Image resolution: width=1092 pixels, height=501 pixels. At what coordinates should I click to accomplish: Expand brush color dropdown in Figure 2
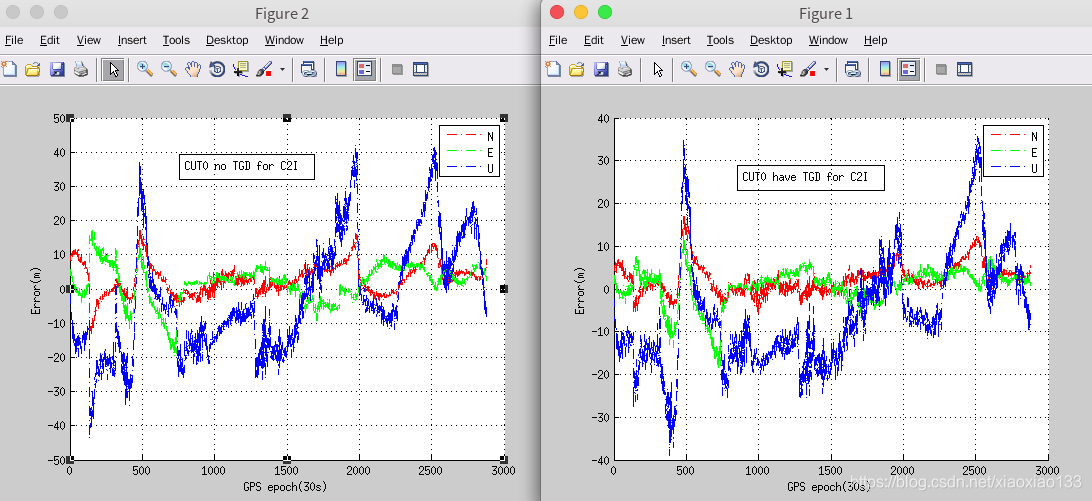click(x=282, y=70)
